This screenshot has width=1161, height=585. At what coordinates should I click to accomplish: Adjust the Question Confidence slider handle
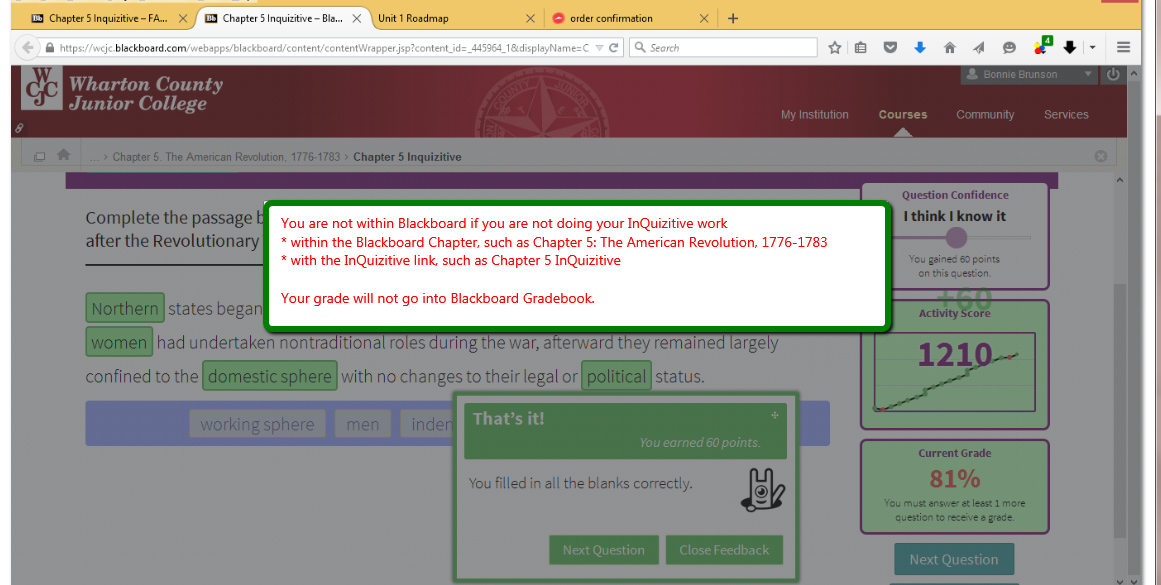pyautogui.click(x=957, y=238)
